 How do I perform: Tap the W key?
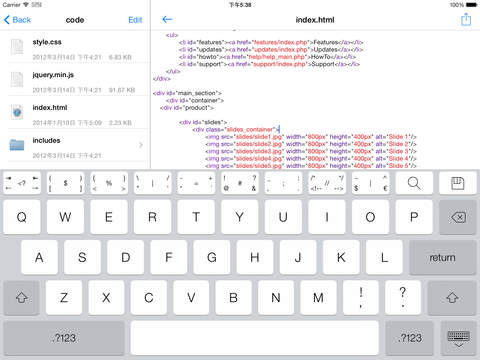click(65, 217)
